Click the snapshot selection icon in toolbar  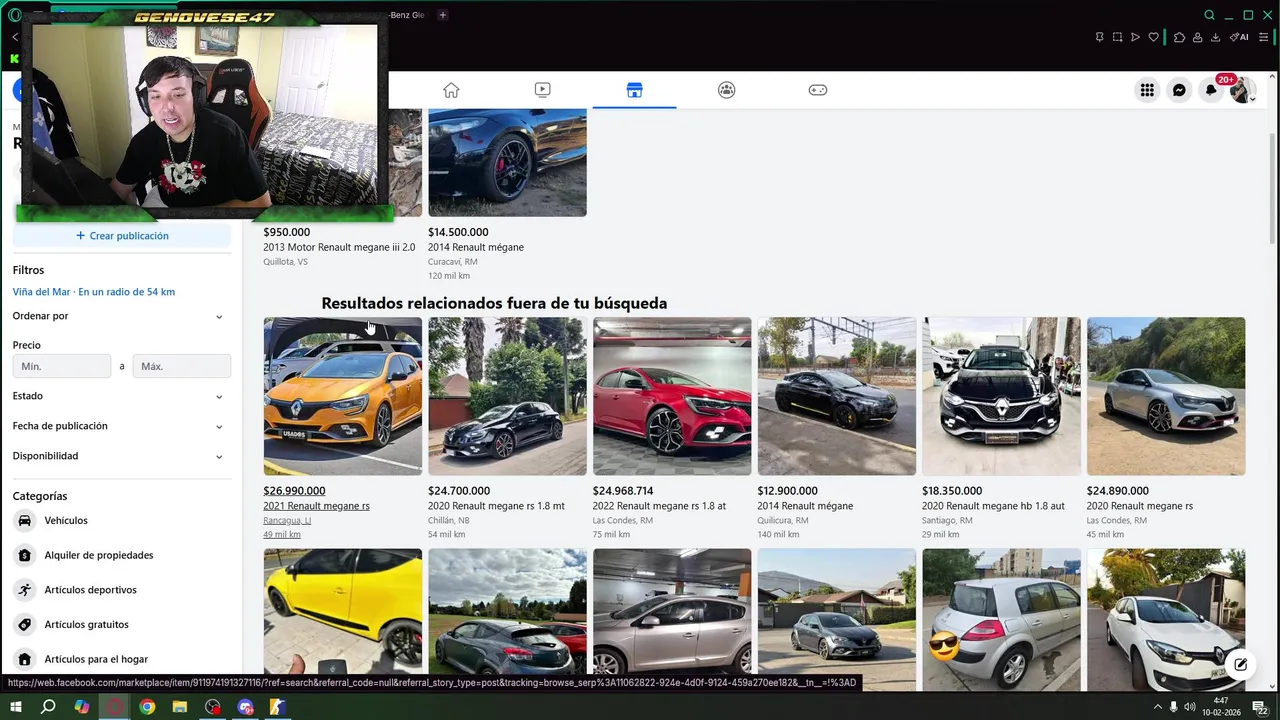click(1117, 37)
